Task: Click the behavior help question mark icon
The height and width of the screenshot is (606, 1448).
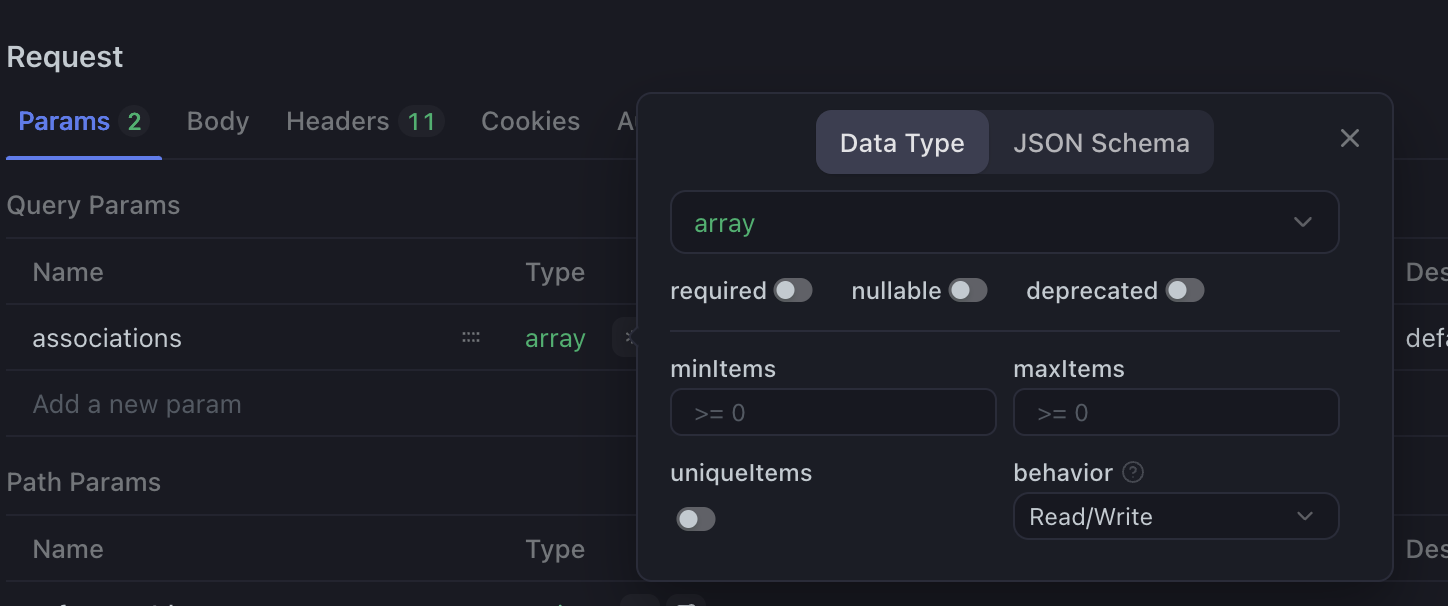Action: click(1133, 472)
